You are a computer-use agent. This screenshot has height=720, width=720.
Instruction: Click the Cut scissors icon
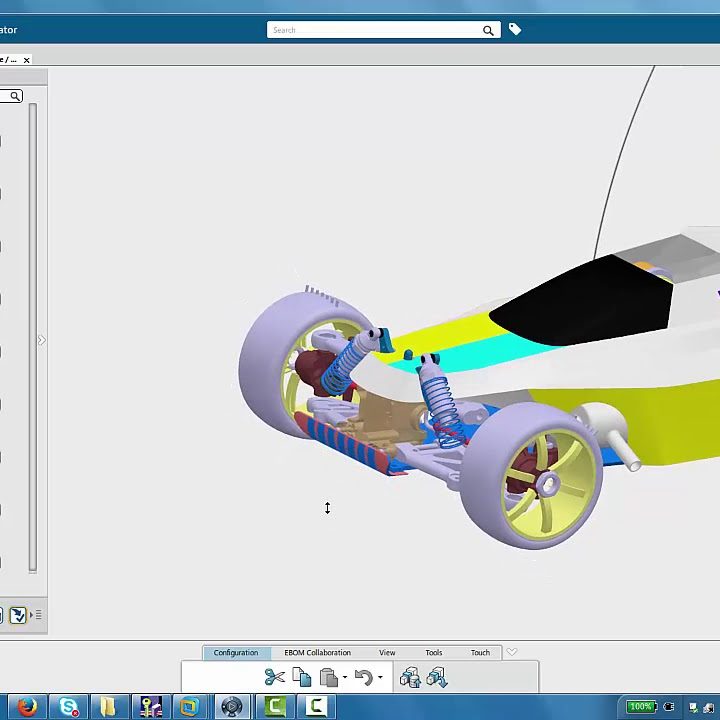pos(274,678)
